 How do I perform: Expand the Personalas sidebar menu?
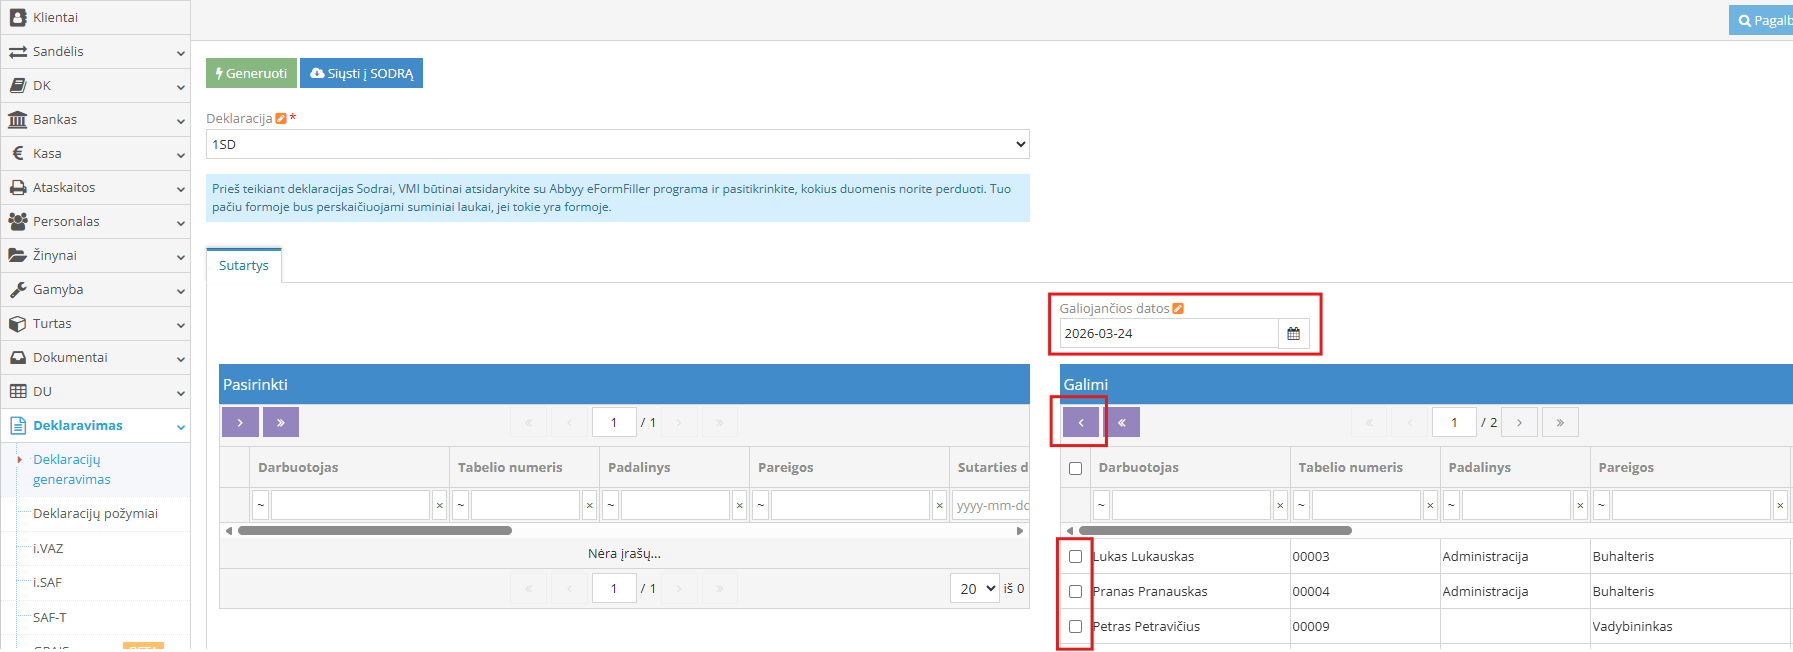pos(95,222)
